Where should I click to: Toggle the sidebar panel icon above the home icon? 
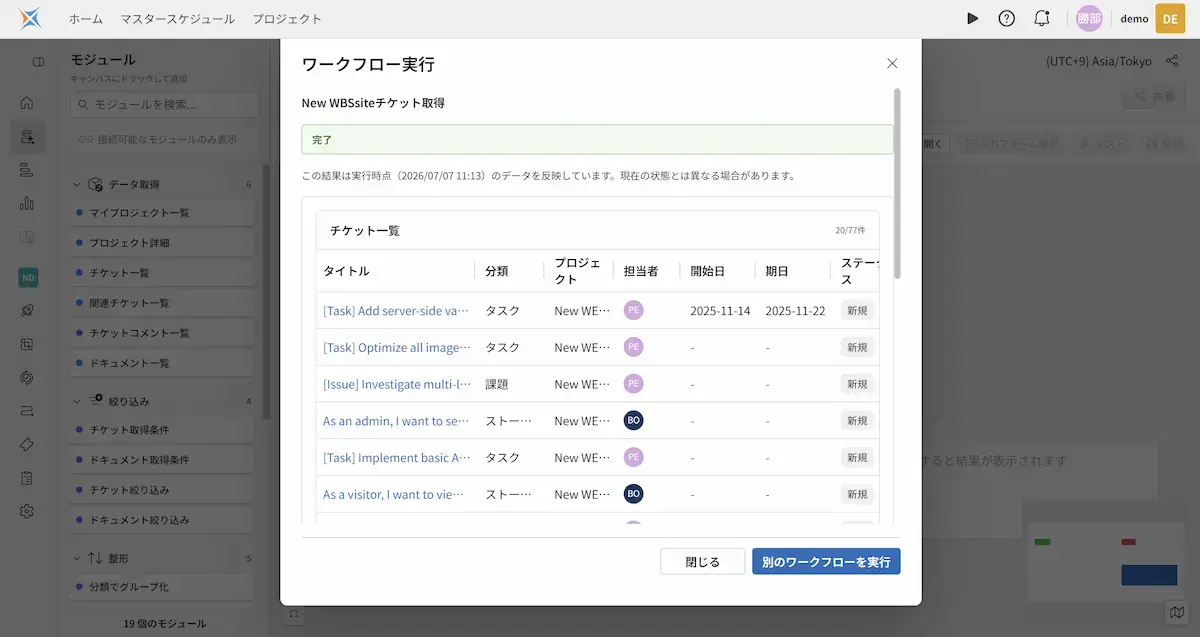[x=38, y=62]
